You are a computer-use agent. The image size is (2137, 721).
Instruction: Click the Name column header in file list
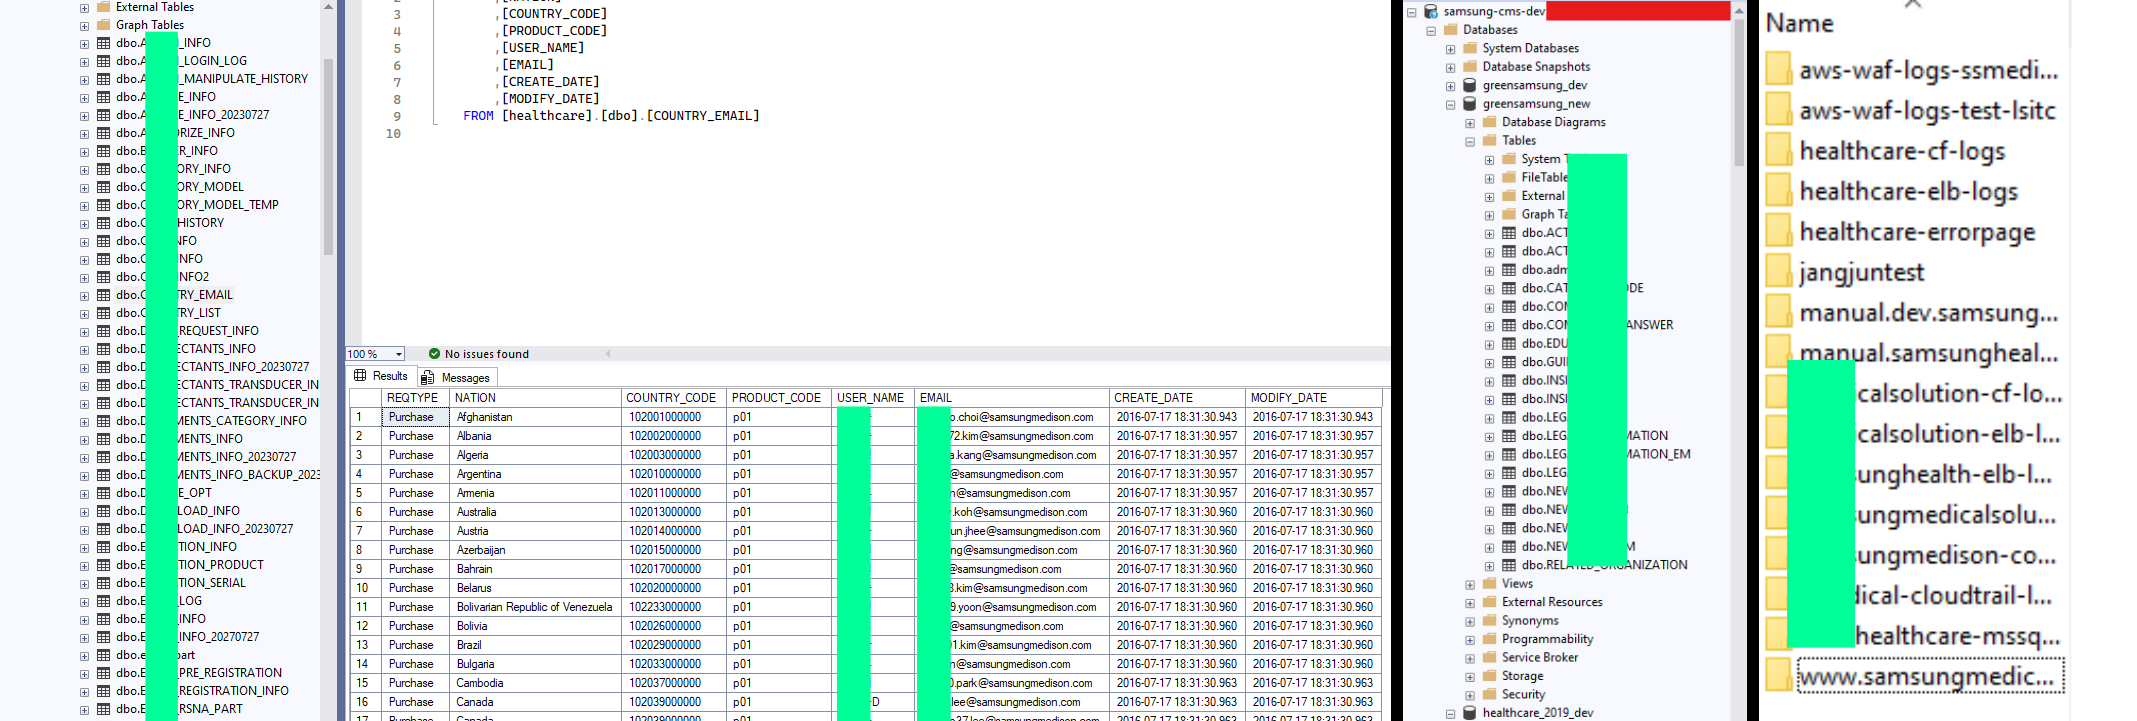[1800, 24]
